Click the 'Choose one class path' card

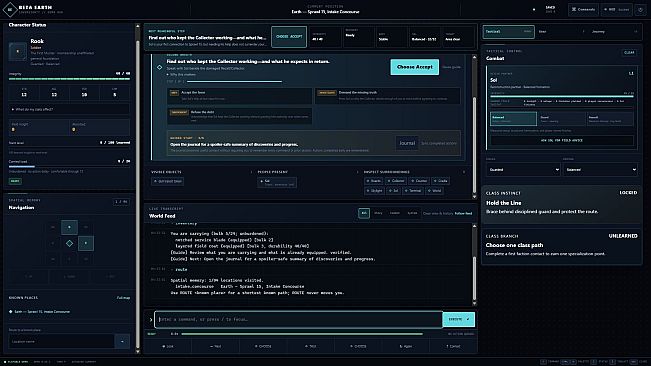[561, 246]
